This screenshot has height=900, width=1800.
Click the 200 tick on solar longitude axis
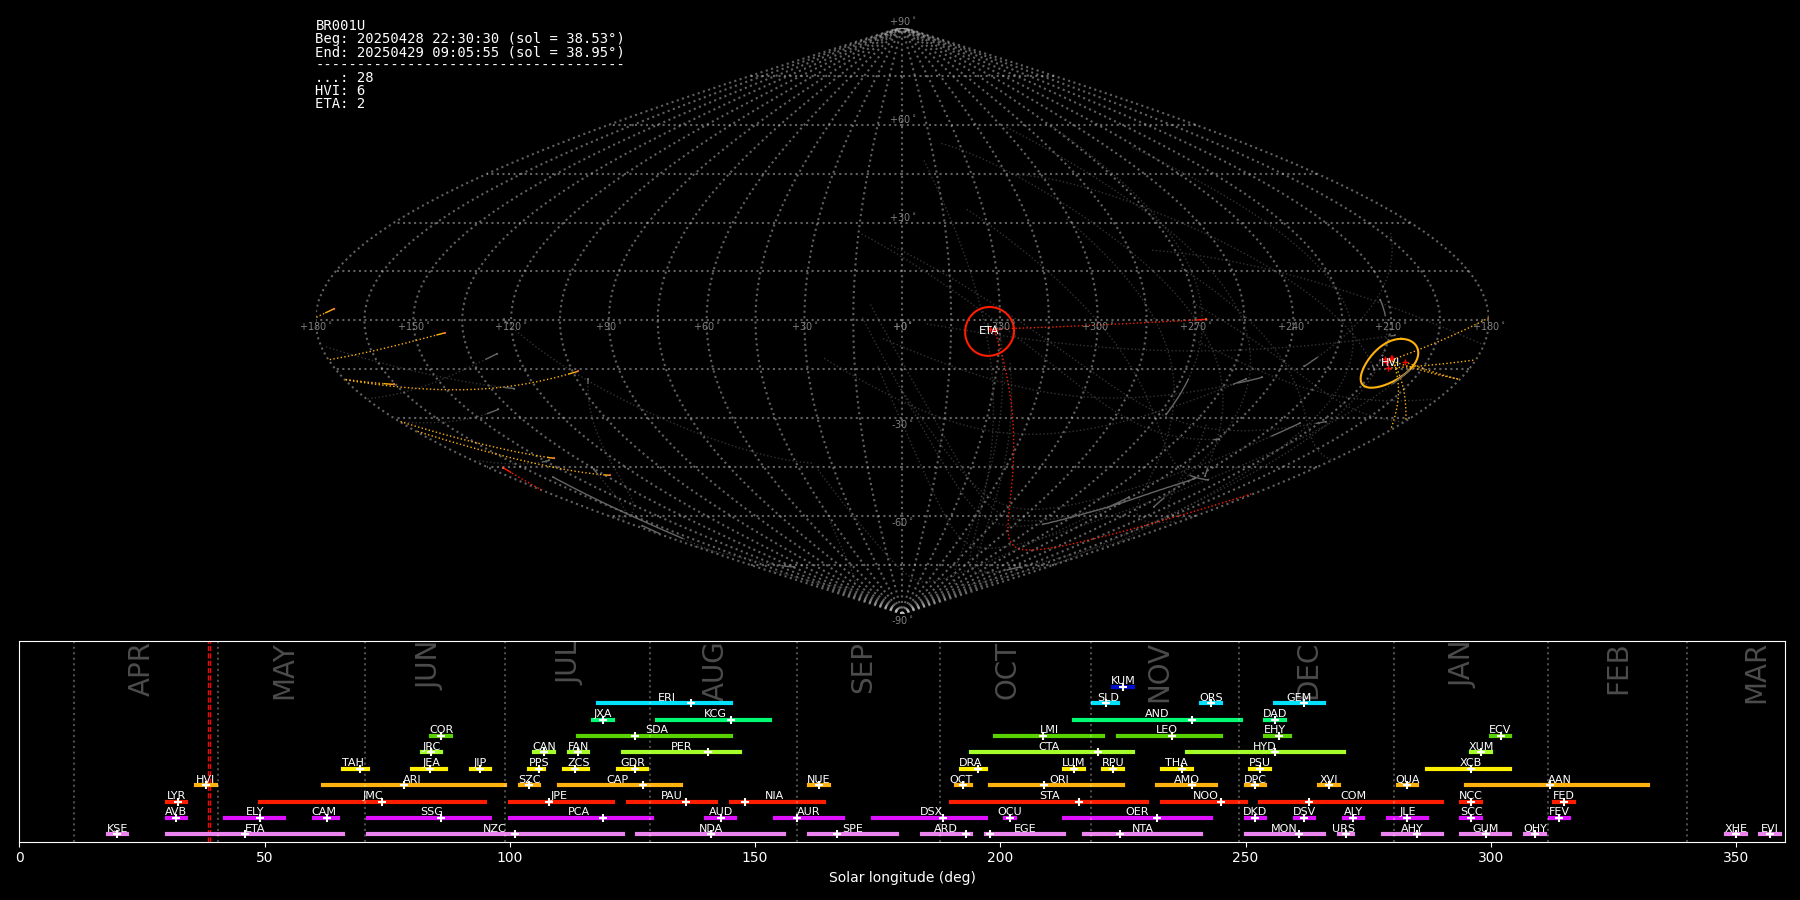(999, 857)
